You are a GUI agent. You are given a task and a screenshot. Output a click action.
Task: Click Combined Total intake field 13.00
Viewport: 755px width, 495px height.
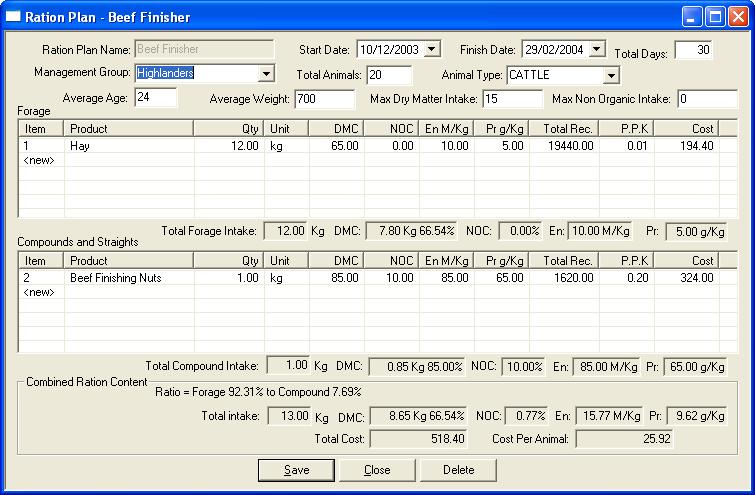289,416
